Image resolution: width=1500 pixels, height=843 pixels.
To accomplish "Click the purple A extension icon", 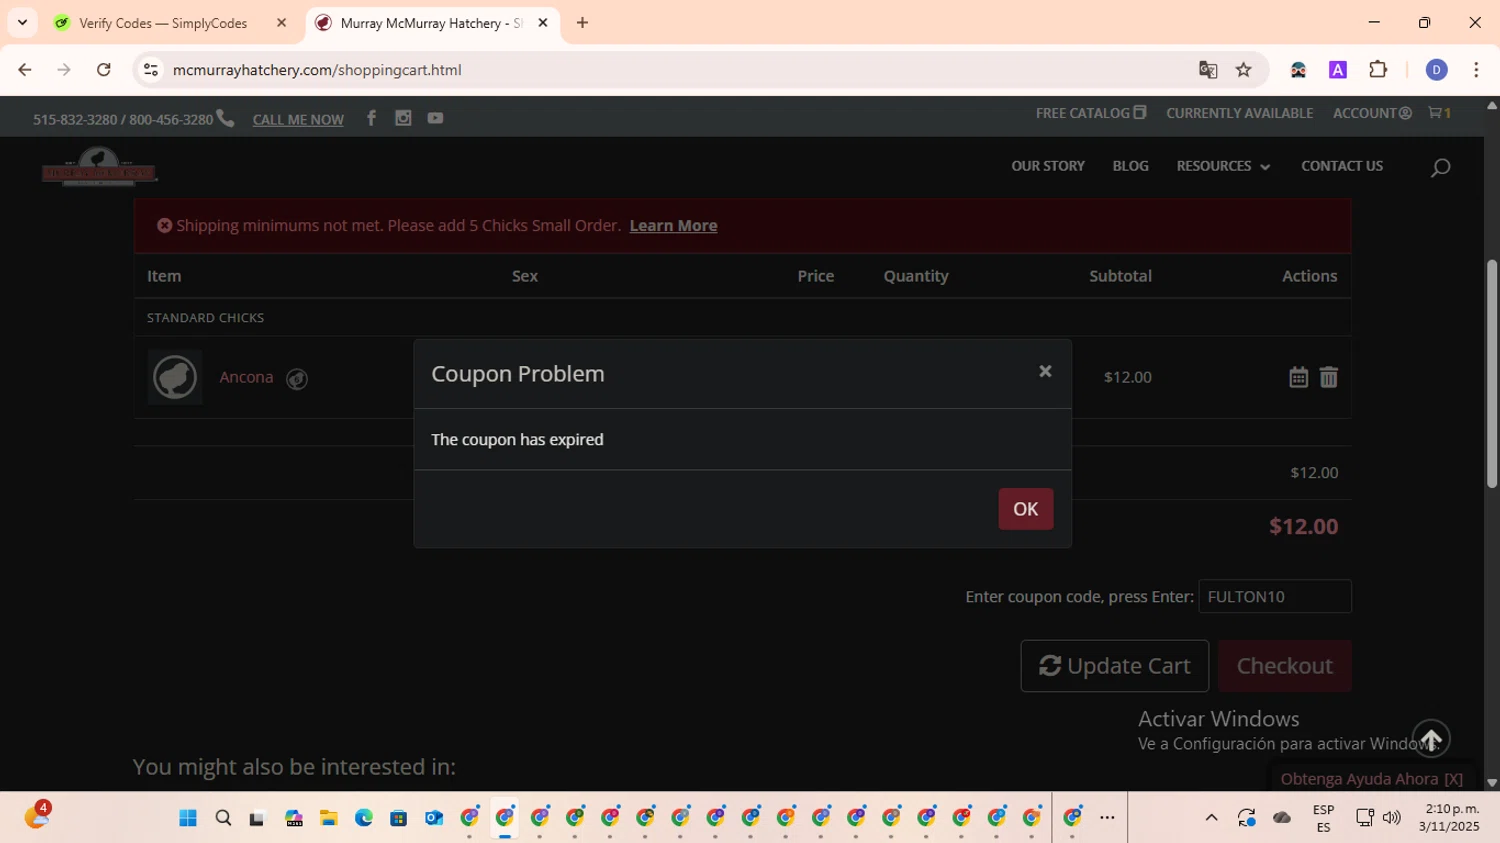I will [1338, 70].
